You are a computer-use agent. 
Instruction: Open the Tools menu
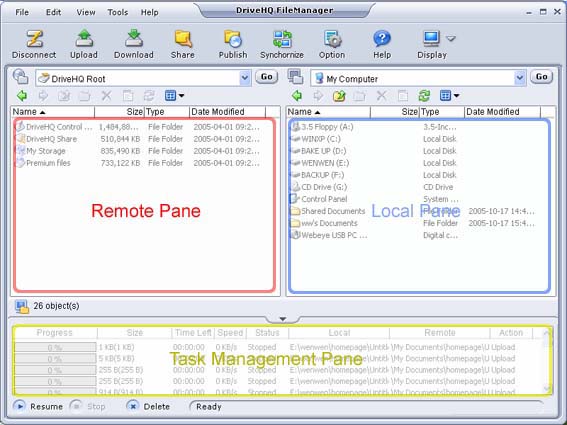click(x=118, y=12)
